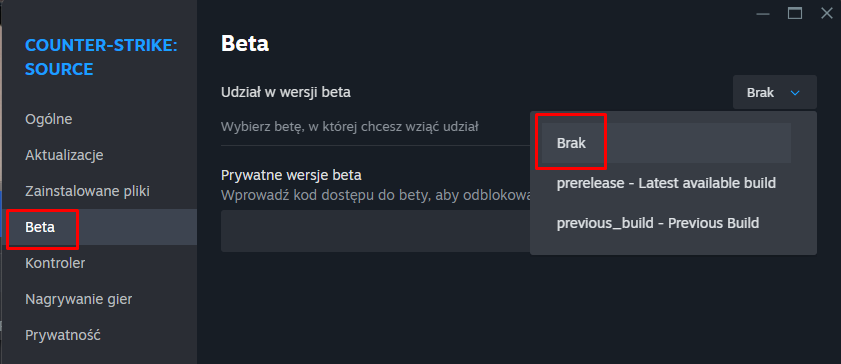Show the Prywatność settings
This screenshot has width=841, height=364.
tap(63, 335)
